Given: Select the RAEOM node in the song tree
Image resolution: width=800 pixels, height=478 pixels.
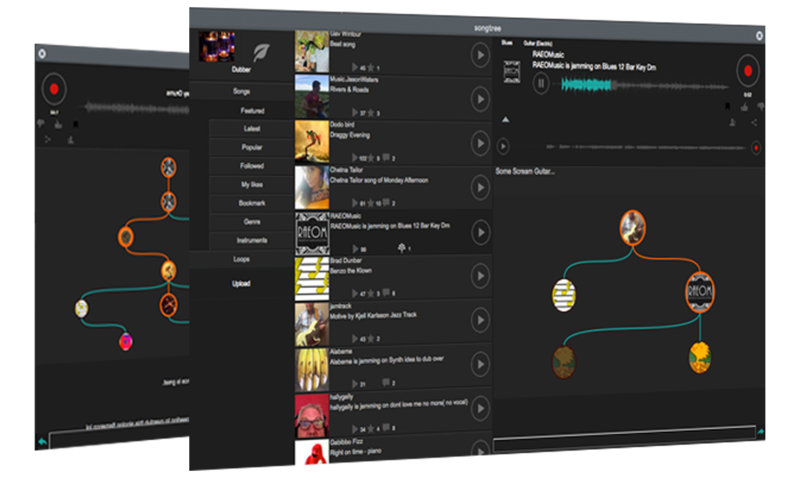Looking at the screenshot, I should (701, 293).
